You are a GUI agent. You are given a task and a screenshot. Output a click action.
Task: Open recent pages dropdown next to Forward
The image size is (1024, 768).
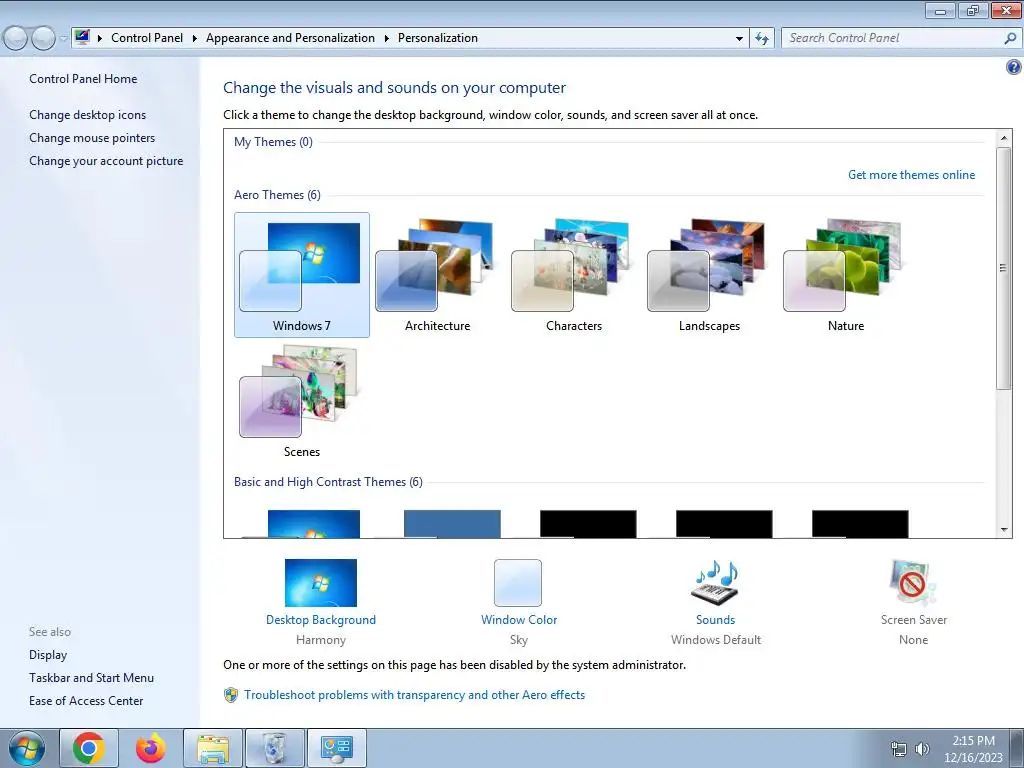click(63, 39)
